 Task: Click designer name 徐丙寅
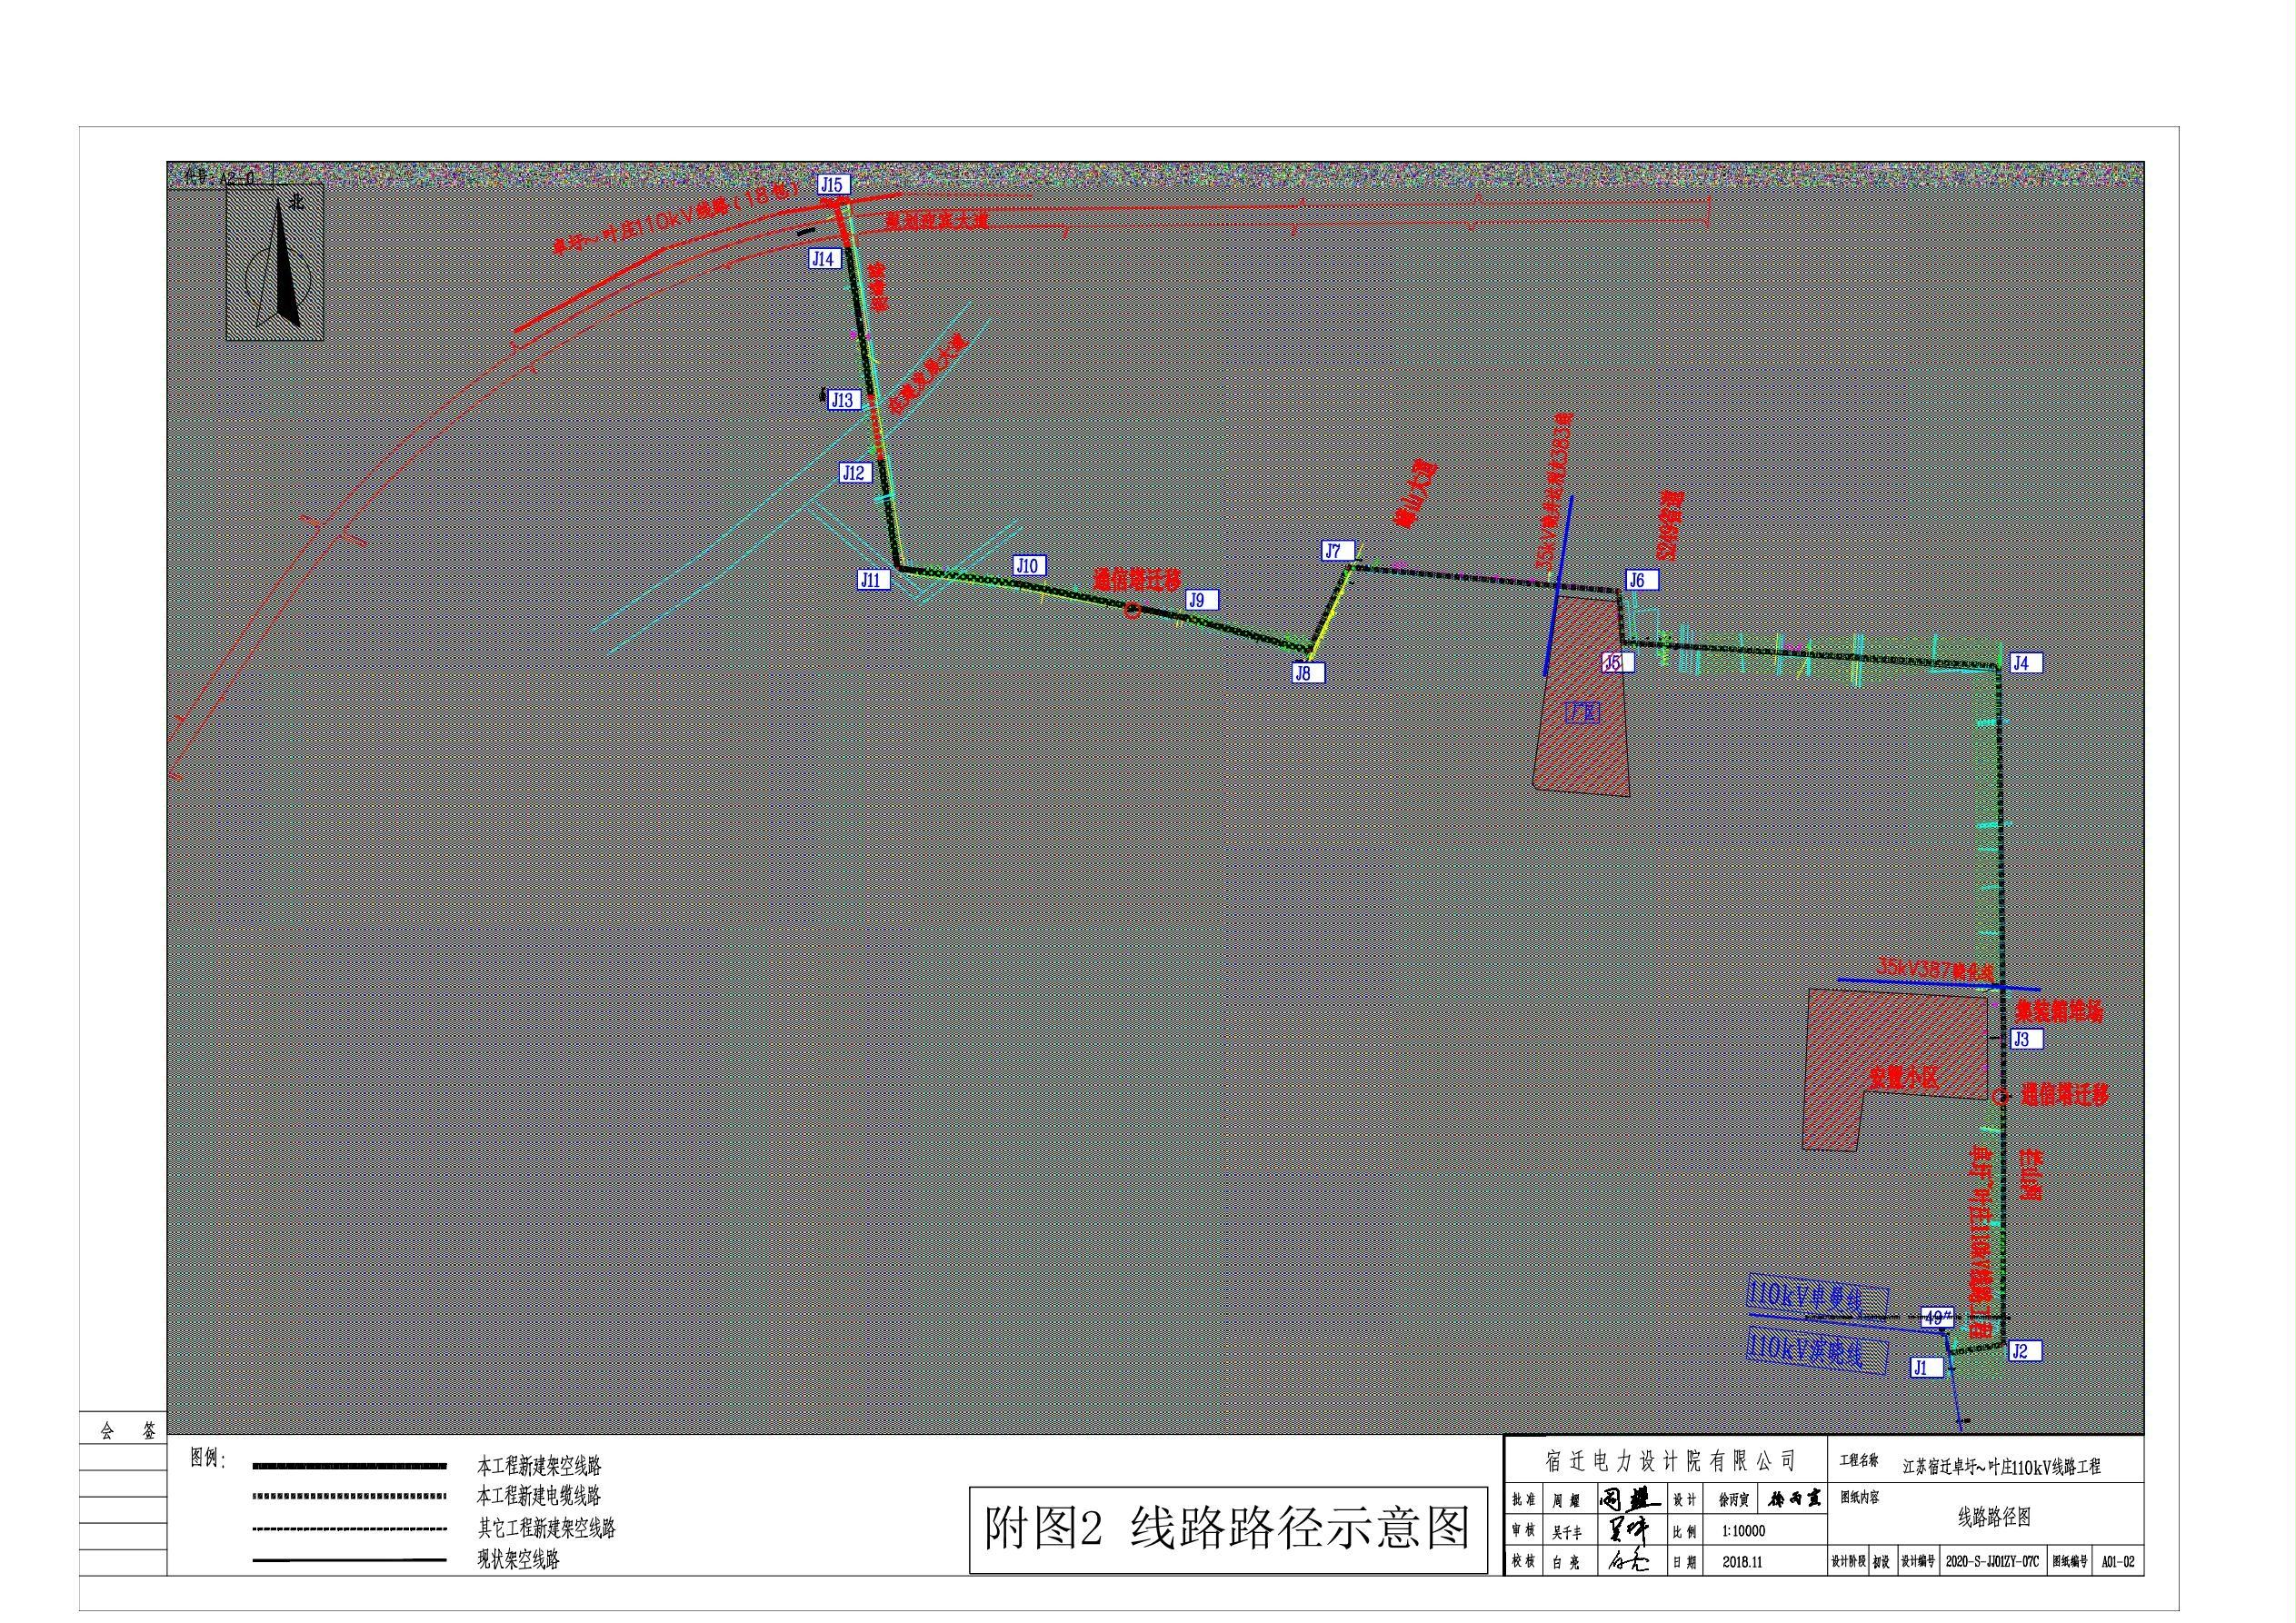(x=1734, y=1501)
